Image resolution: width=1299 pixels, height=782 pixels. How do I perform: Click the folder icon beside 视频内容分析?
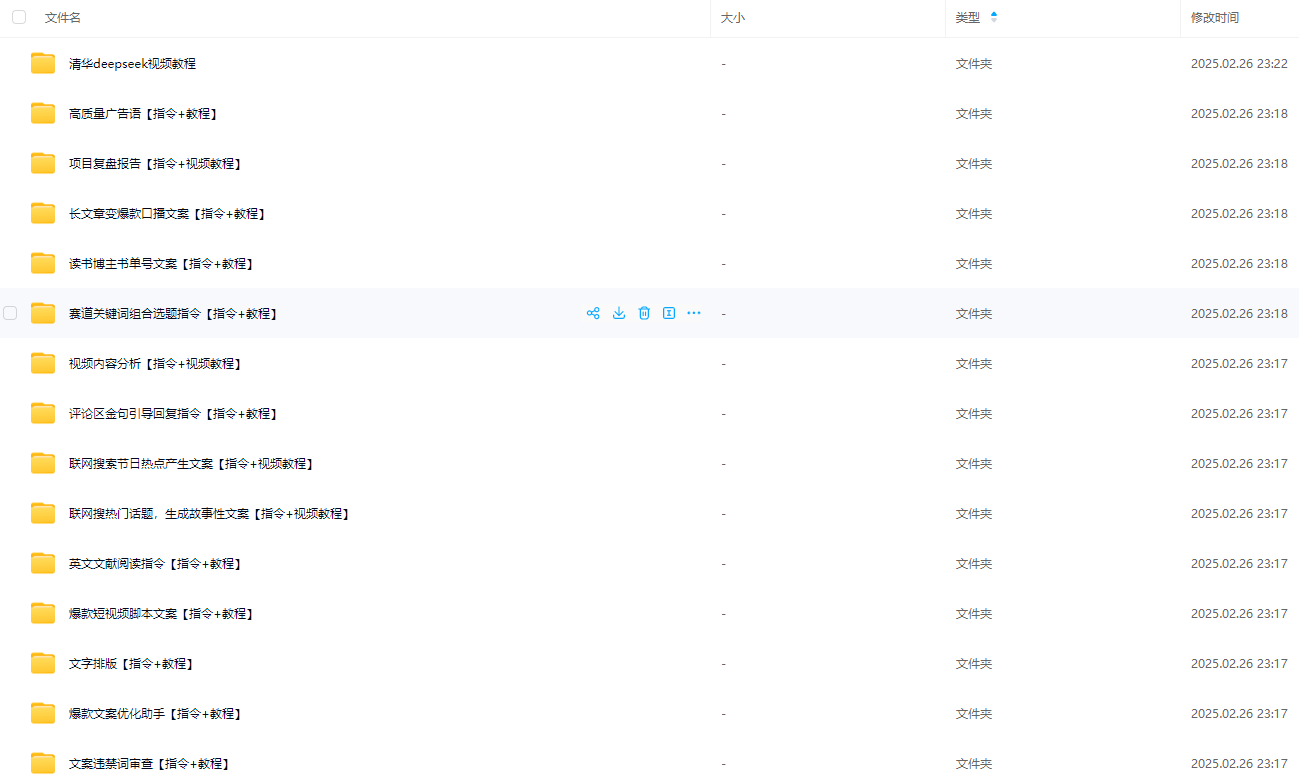click(43, 363)
